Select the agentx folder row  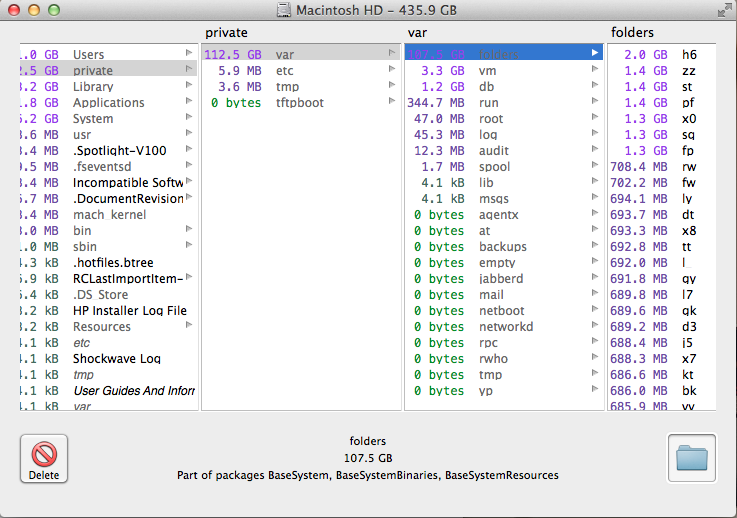[504, 214]
